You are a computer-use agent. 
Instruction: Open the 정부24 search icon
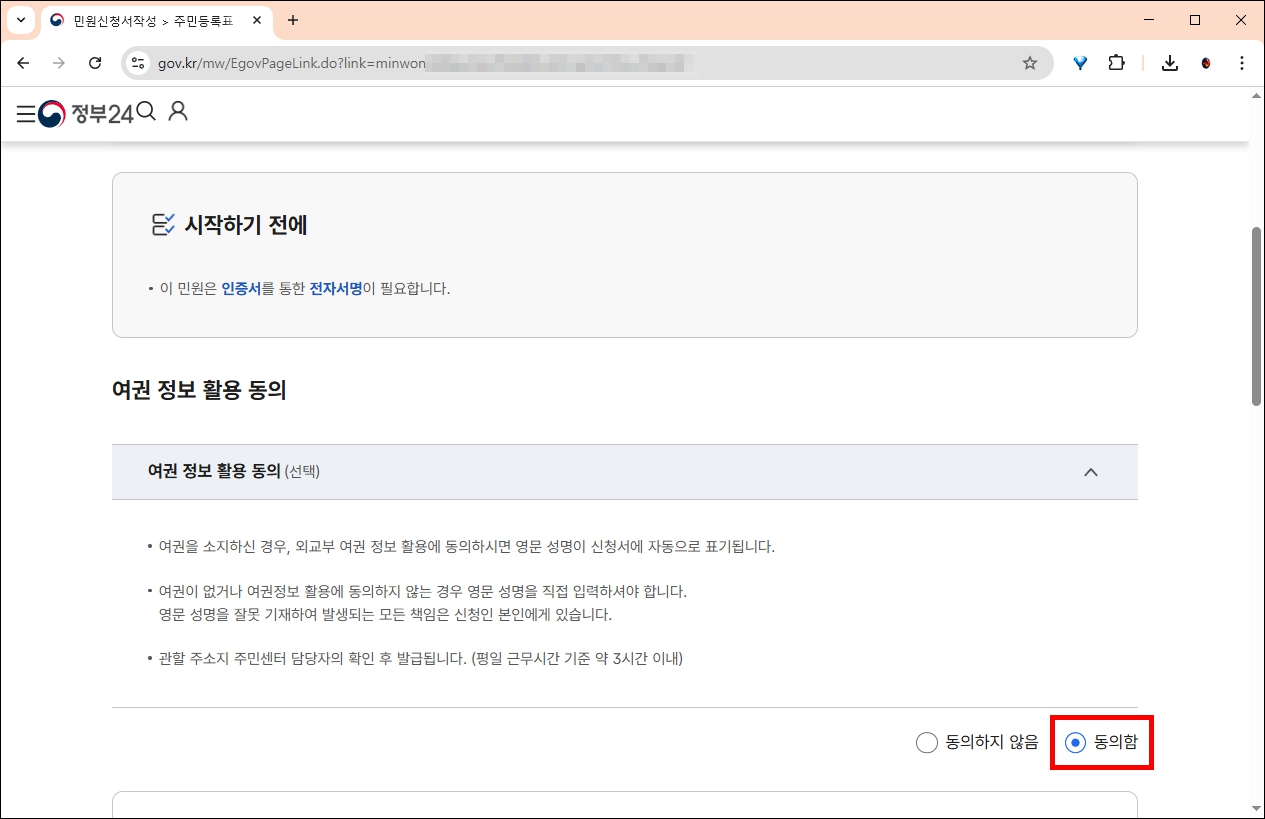click(146, 112)
